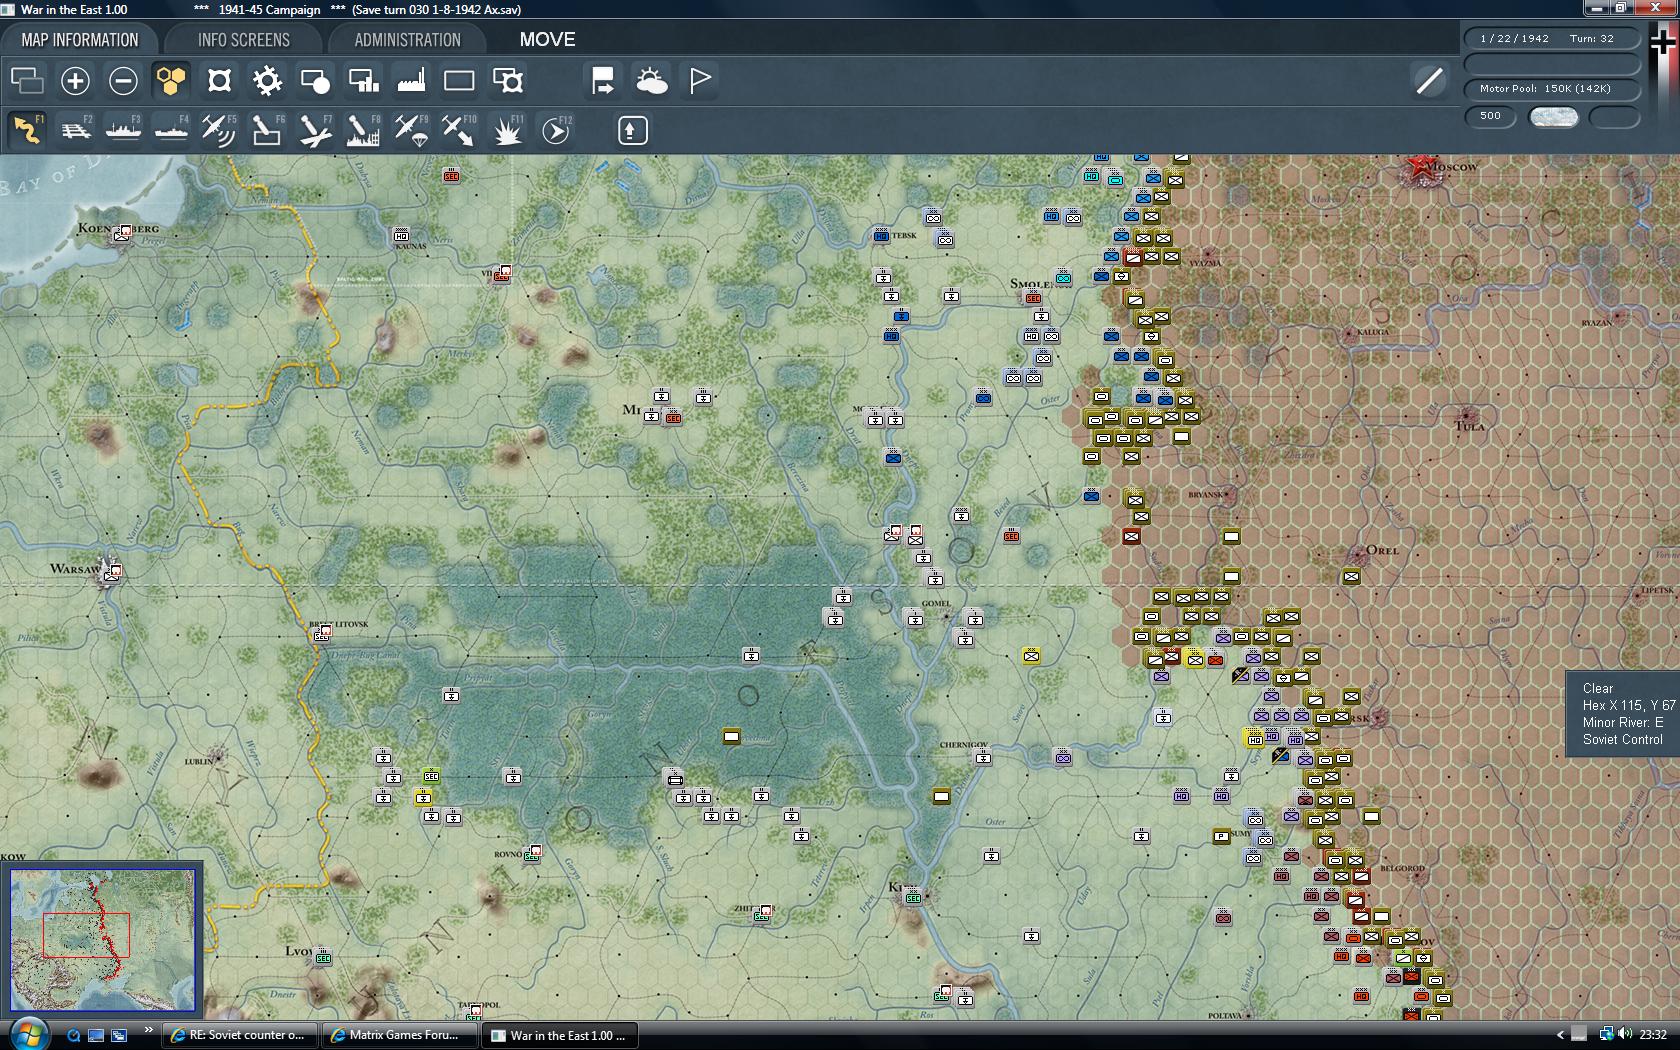Click the Warsaw city marker on map
Screen dimensions: 1680x1050
coord(112,572)
